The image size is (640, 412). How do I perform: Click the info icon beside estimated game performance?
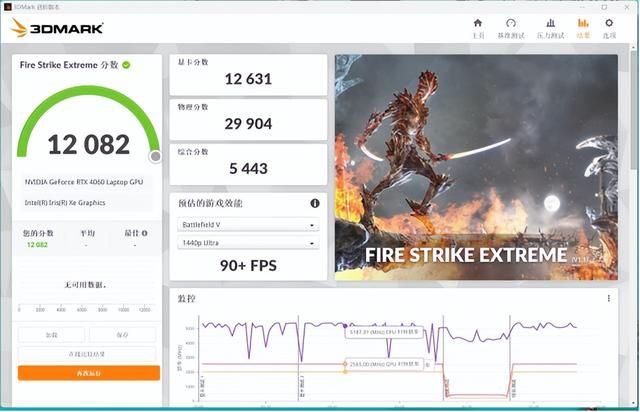(x=315, y=203)
